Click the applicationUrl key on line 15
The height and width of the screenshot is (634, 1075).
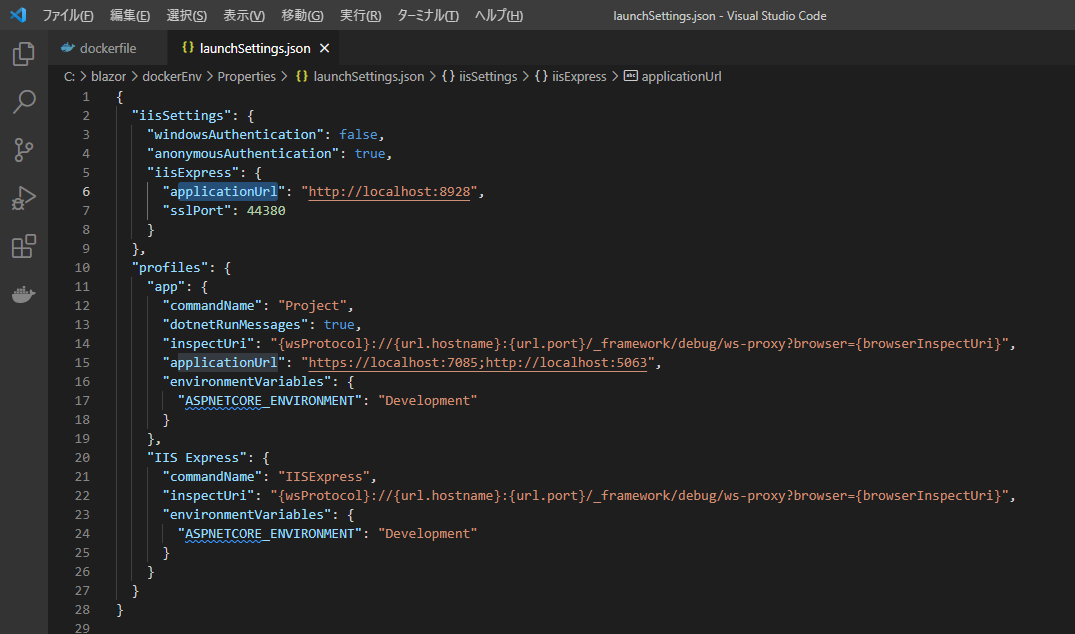(224, 363)
